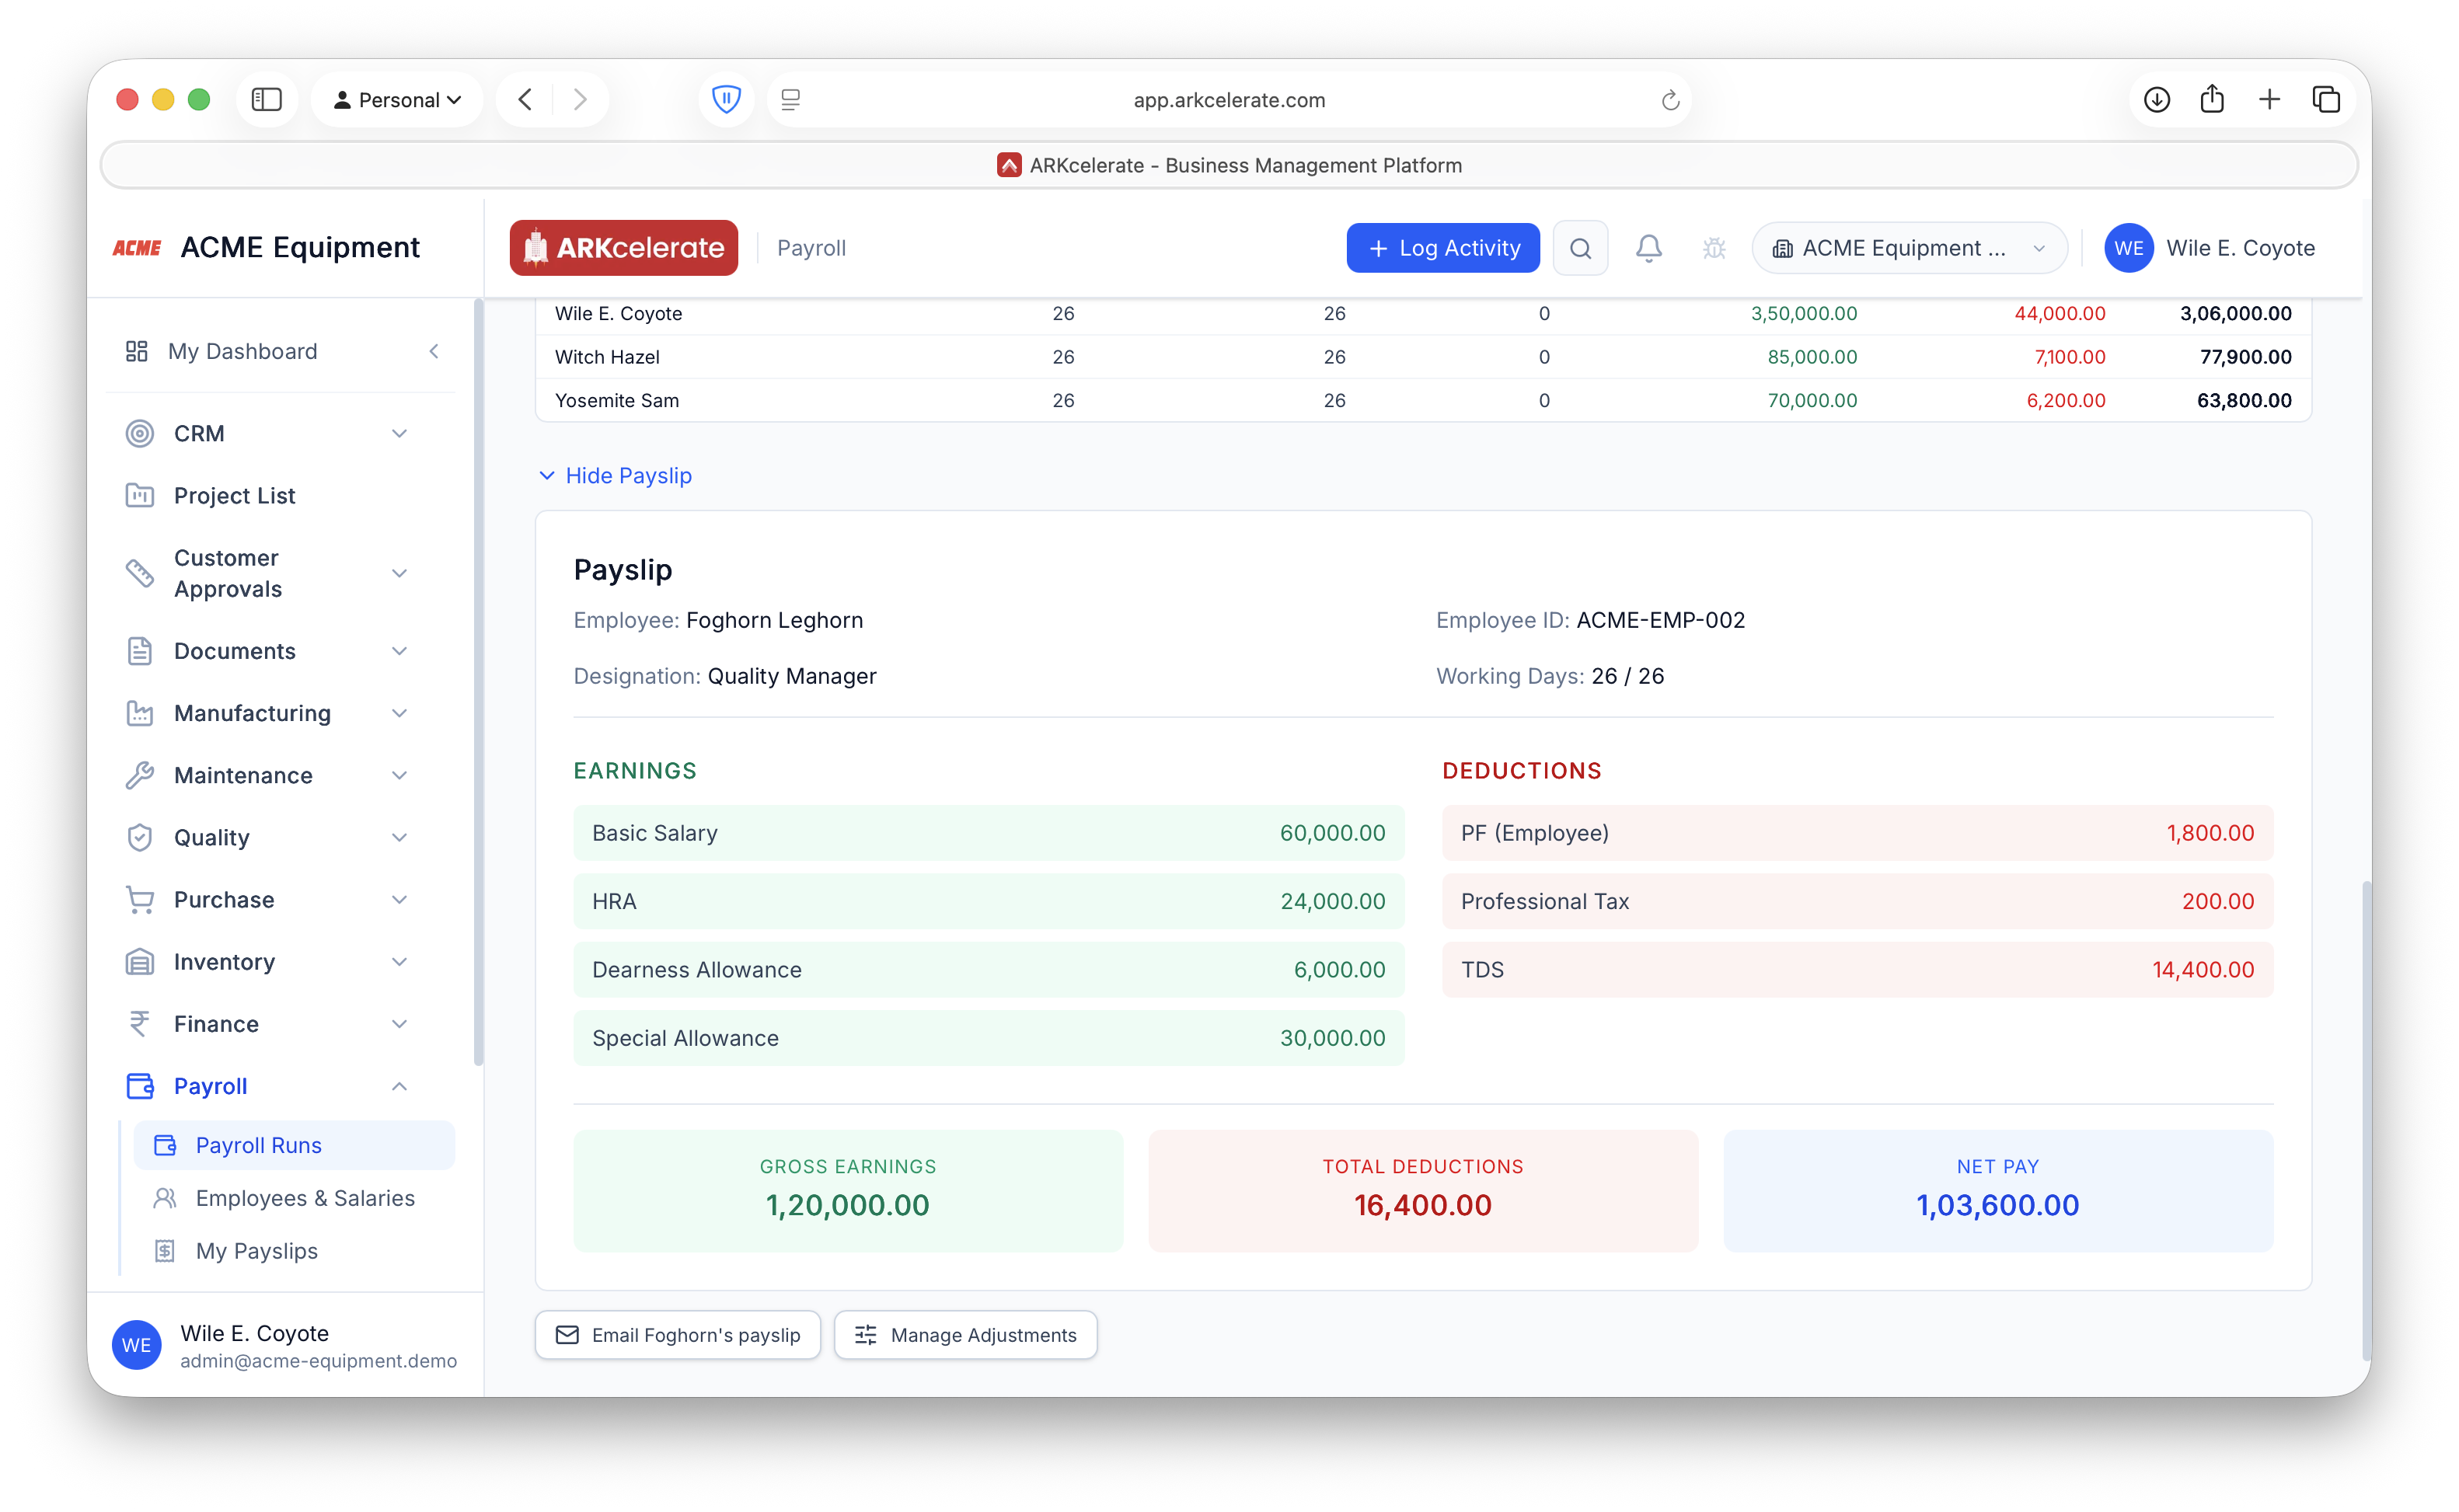
Task: Open My Payslips submenu item
Action: pyautogui.click(x=293, y=1251)
